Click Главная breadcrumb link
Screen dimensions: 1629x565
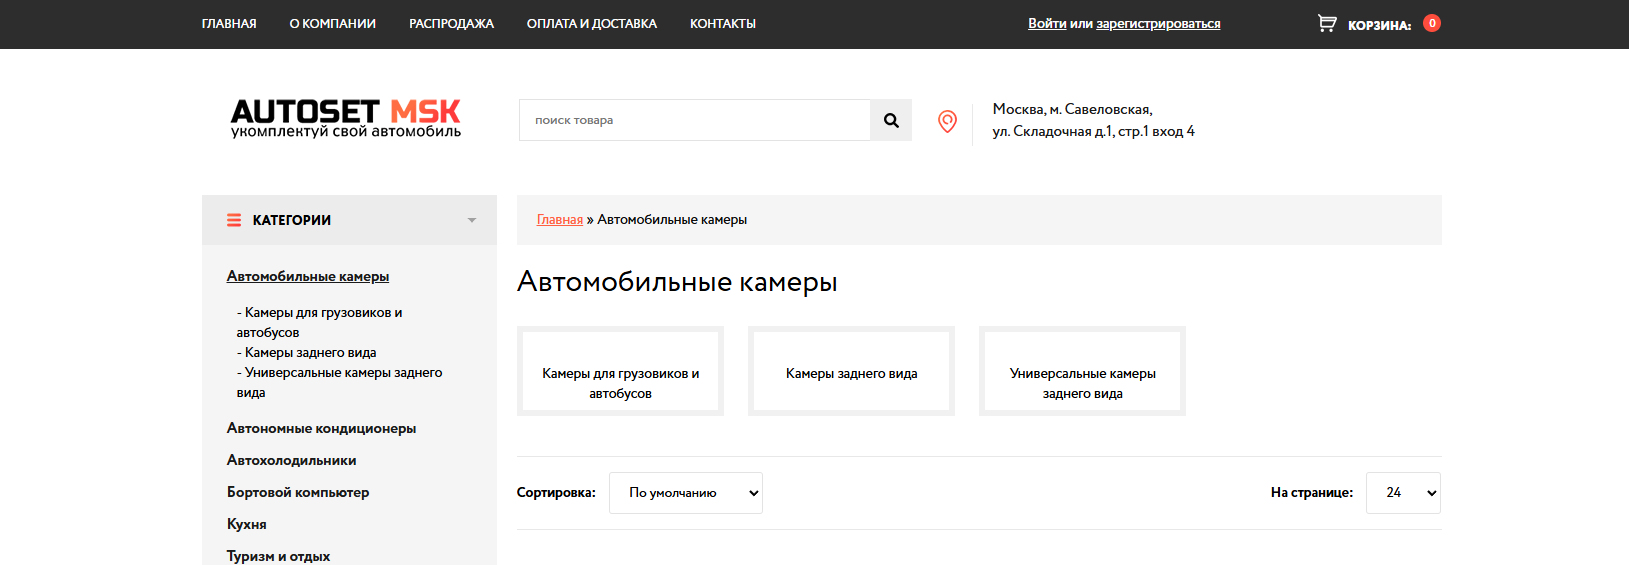pos(560,220)
